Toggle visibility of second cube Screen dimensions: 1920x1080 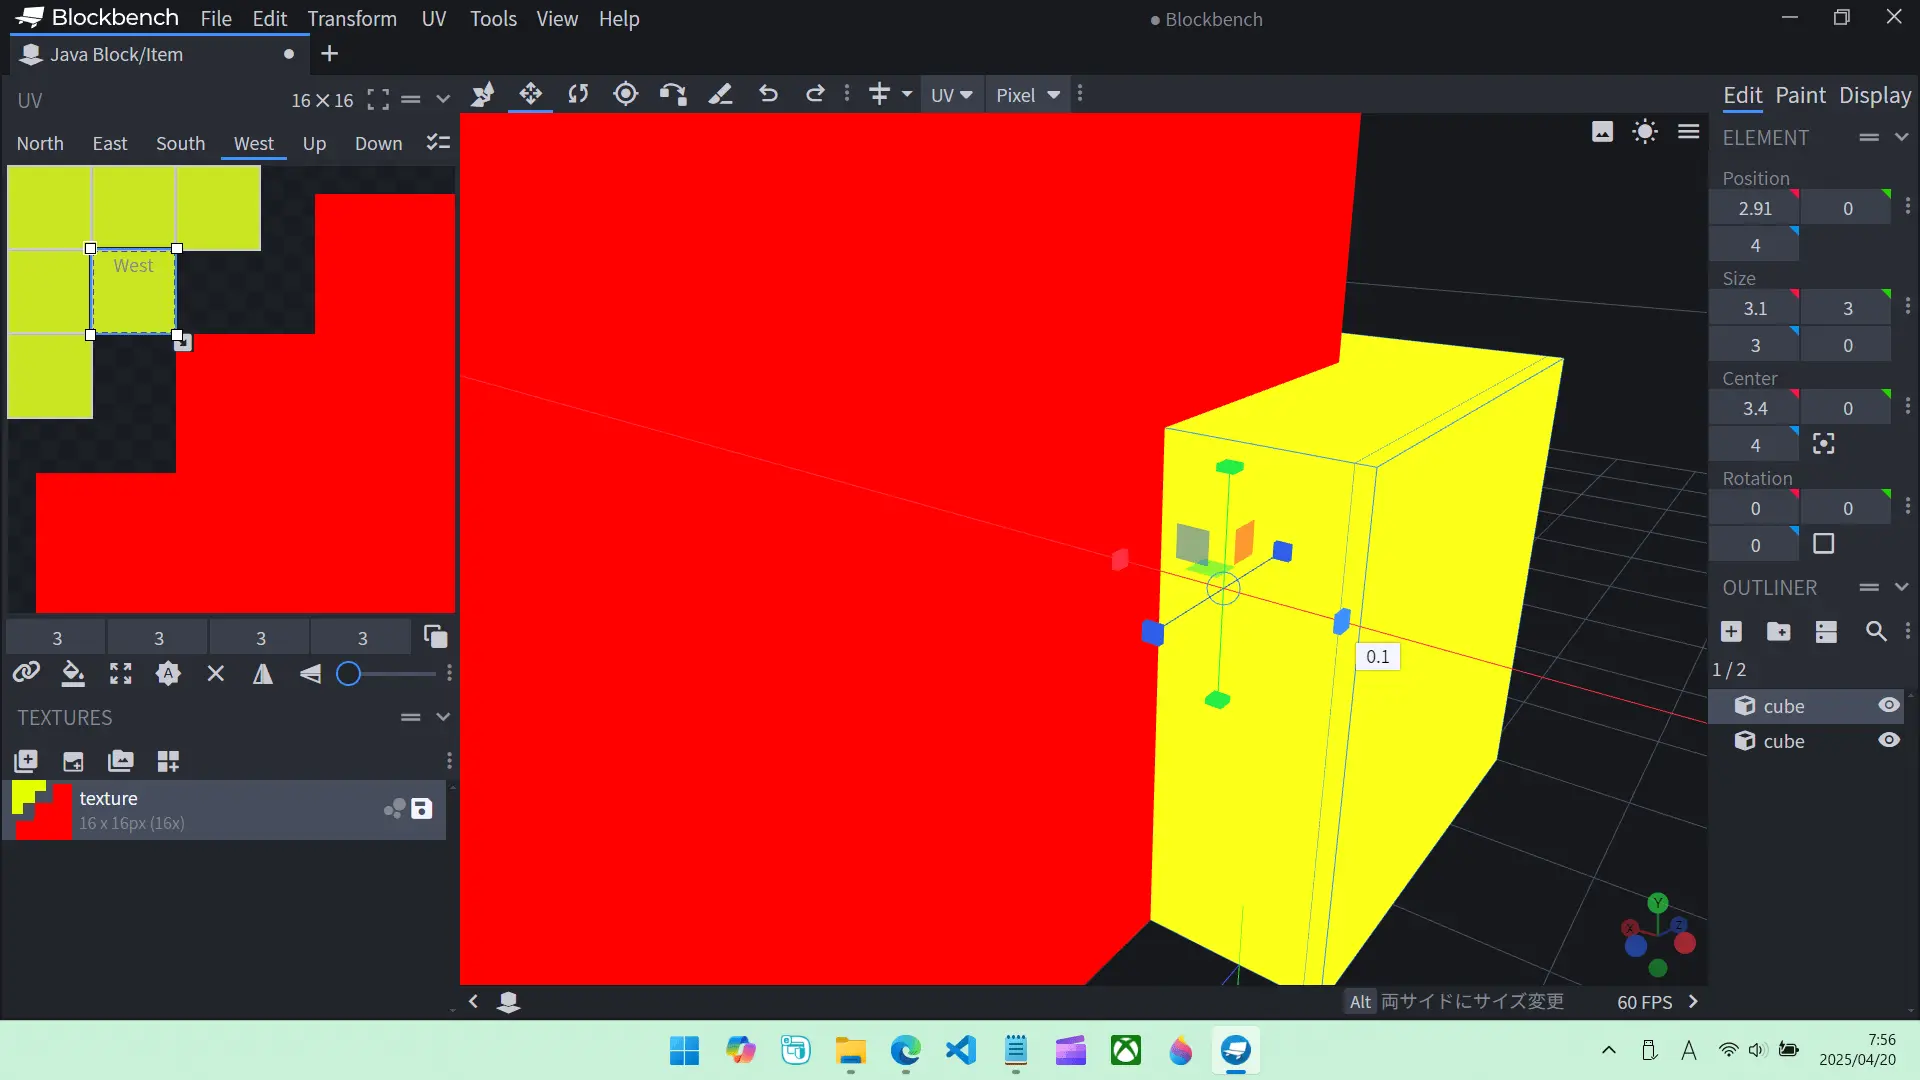click(1888, 741)
